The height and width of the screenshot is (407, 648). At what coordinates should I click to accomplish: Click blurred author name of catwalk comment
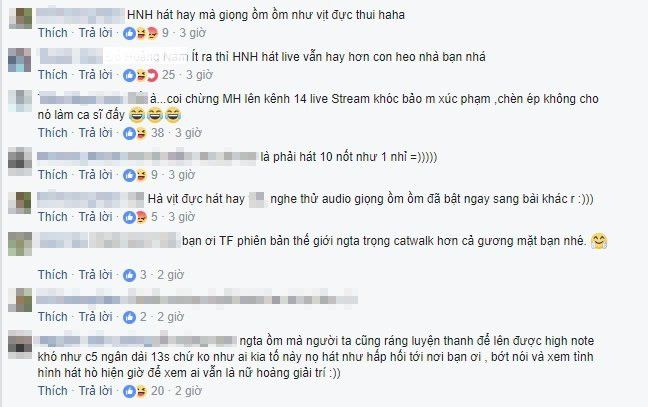click(107, 241)
